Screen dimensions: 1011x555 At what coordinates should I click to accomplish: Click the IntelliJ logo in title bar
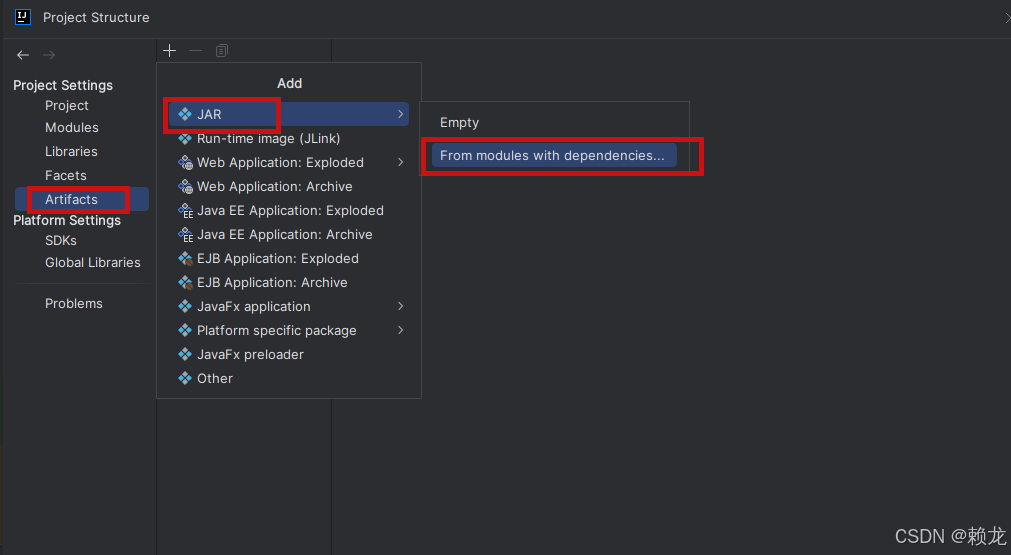tap(23, 17)
